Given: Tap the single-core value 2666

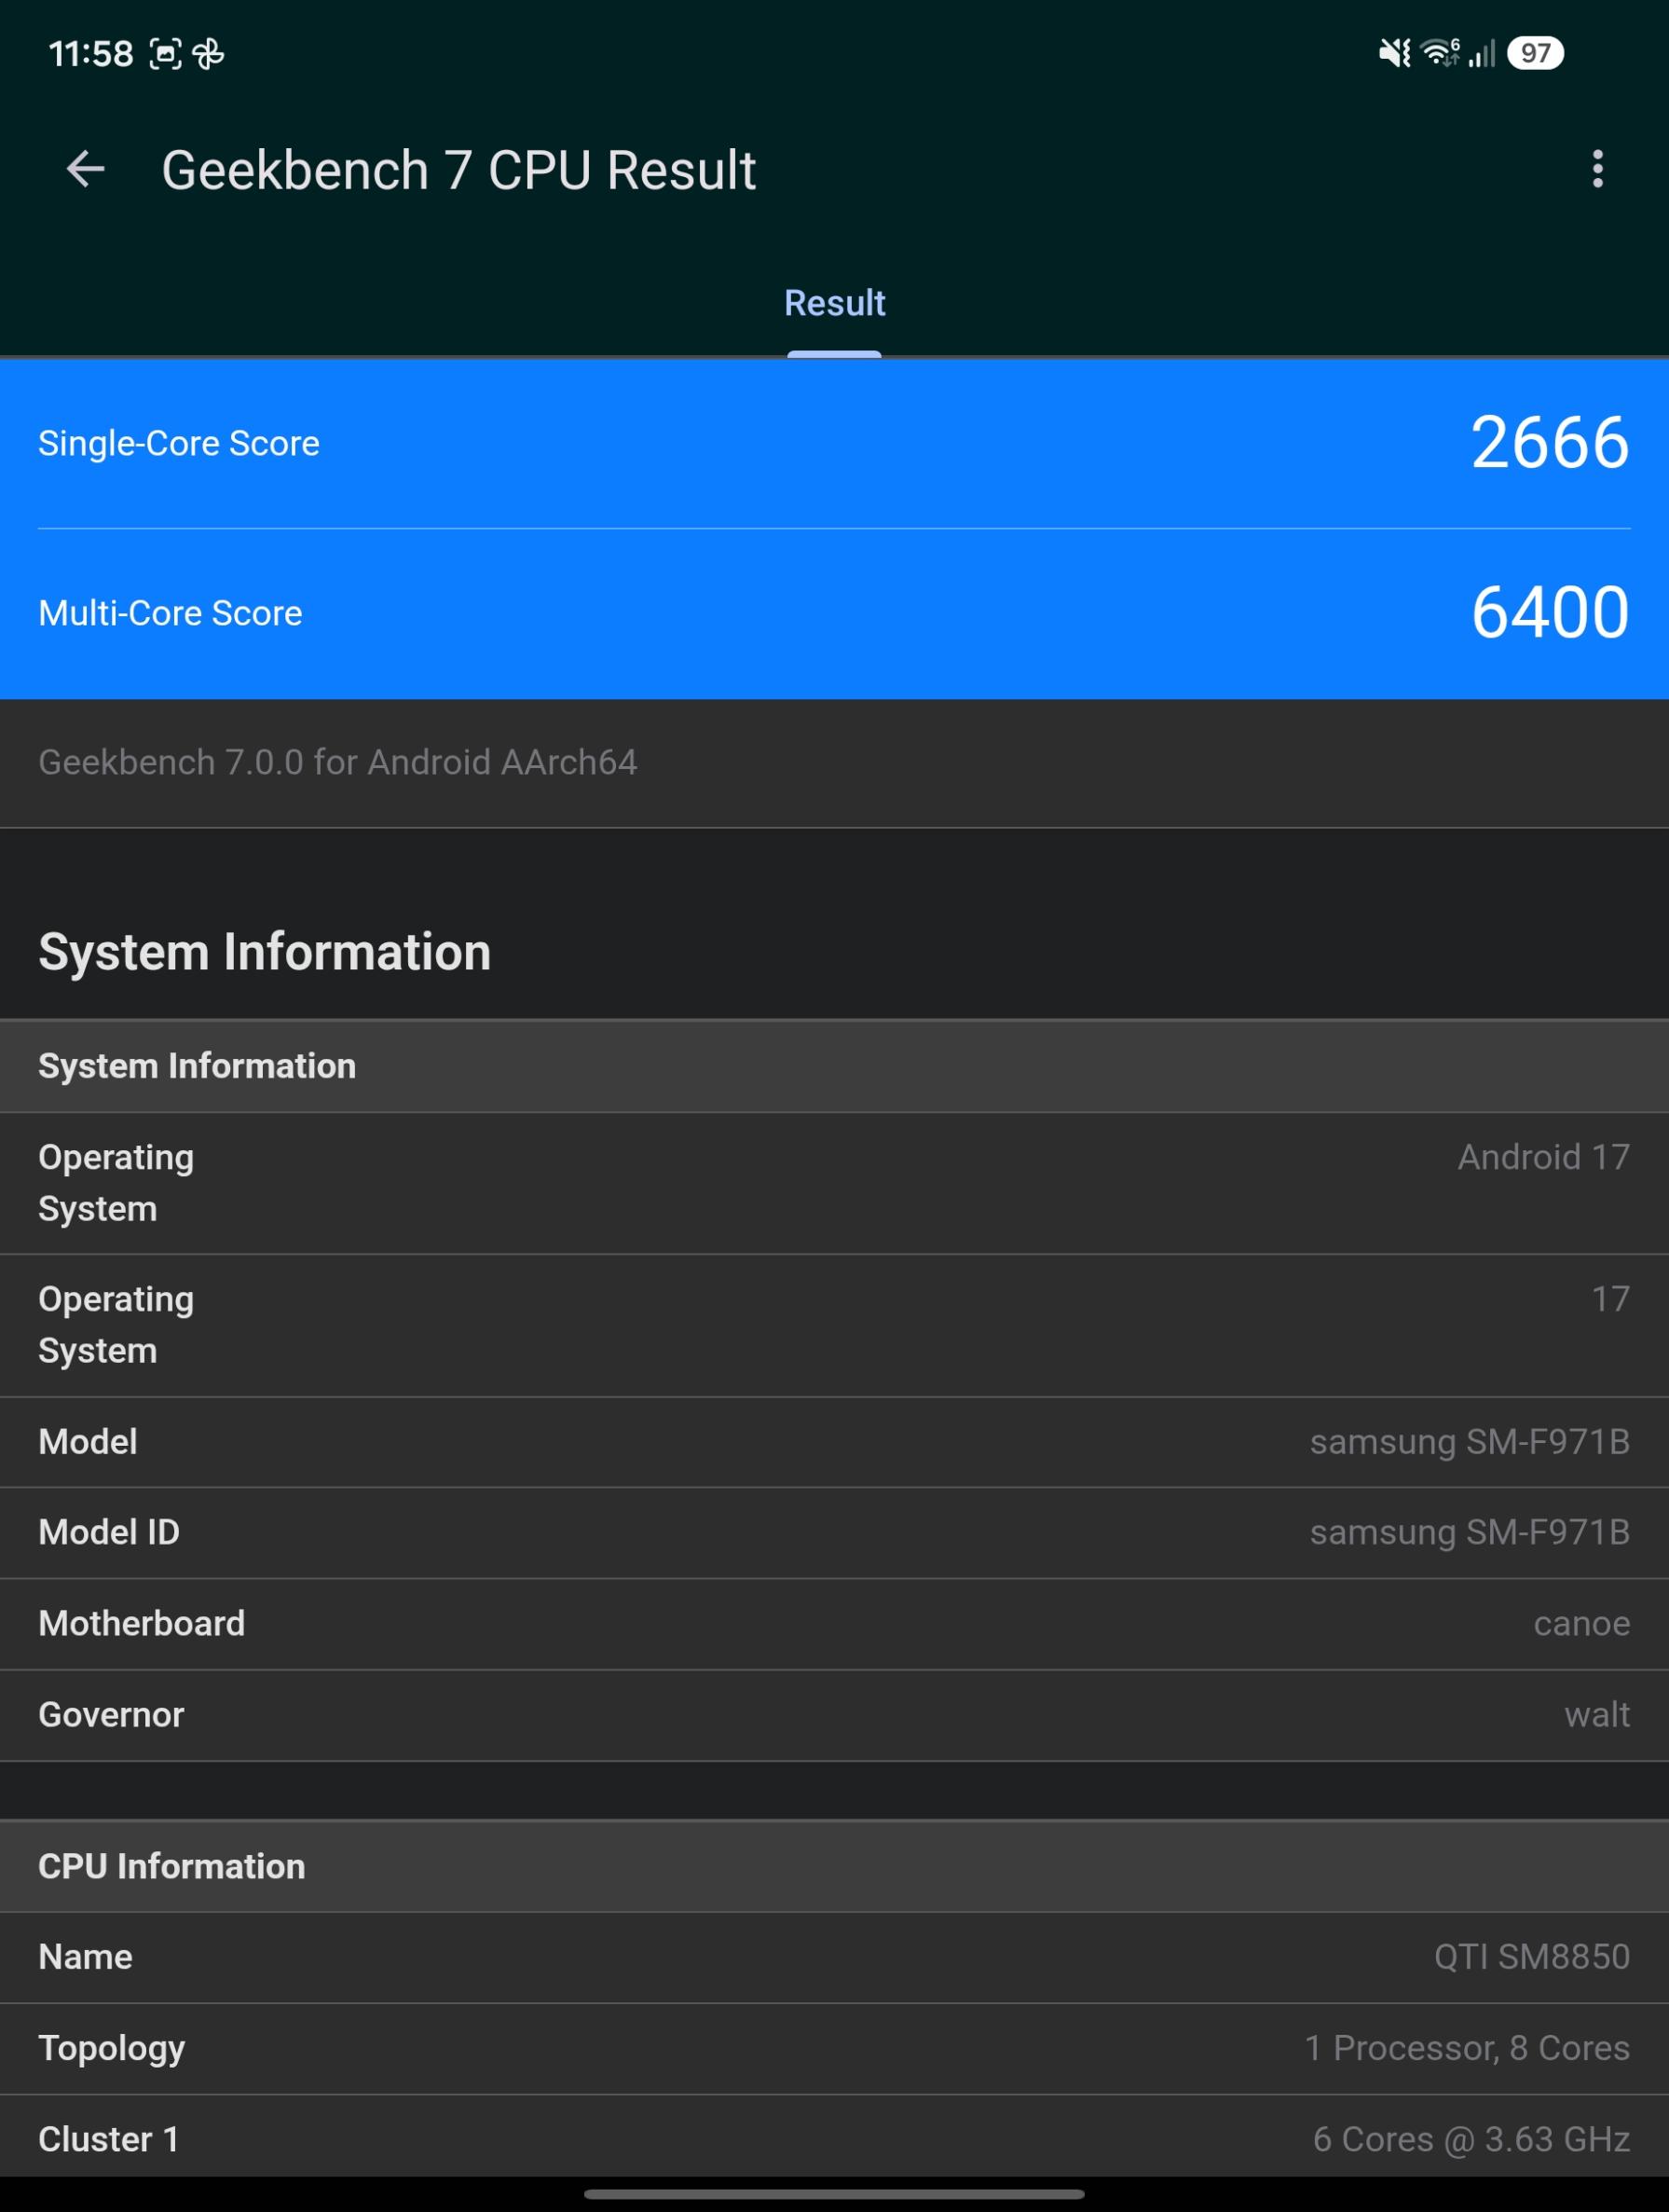Looking at the screenshot, I should point(1550,442).
